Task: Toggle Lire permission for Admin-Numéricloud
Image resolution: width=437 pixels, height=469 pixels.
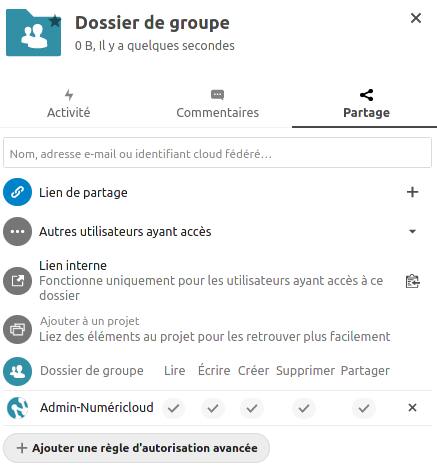Action: coord(173,408)
